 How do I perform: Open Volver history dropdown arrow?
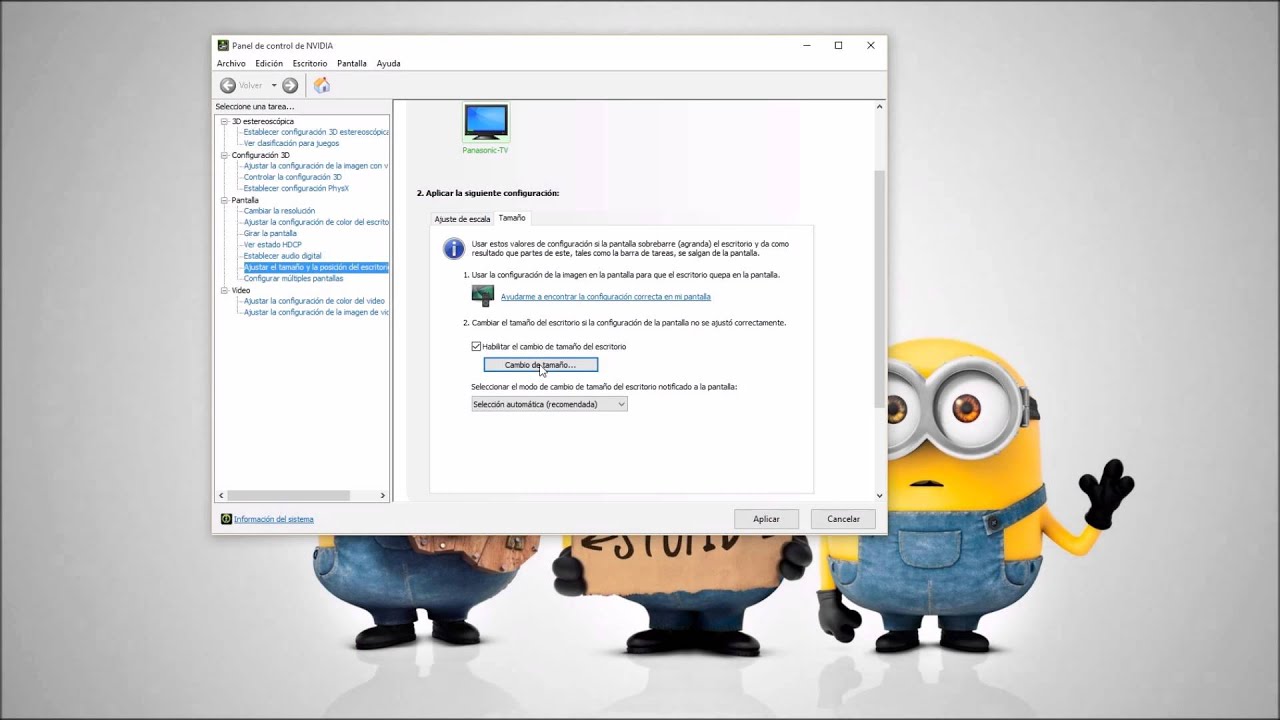pyautogui.click(x=274, y=85)
